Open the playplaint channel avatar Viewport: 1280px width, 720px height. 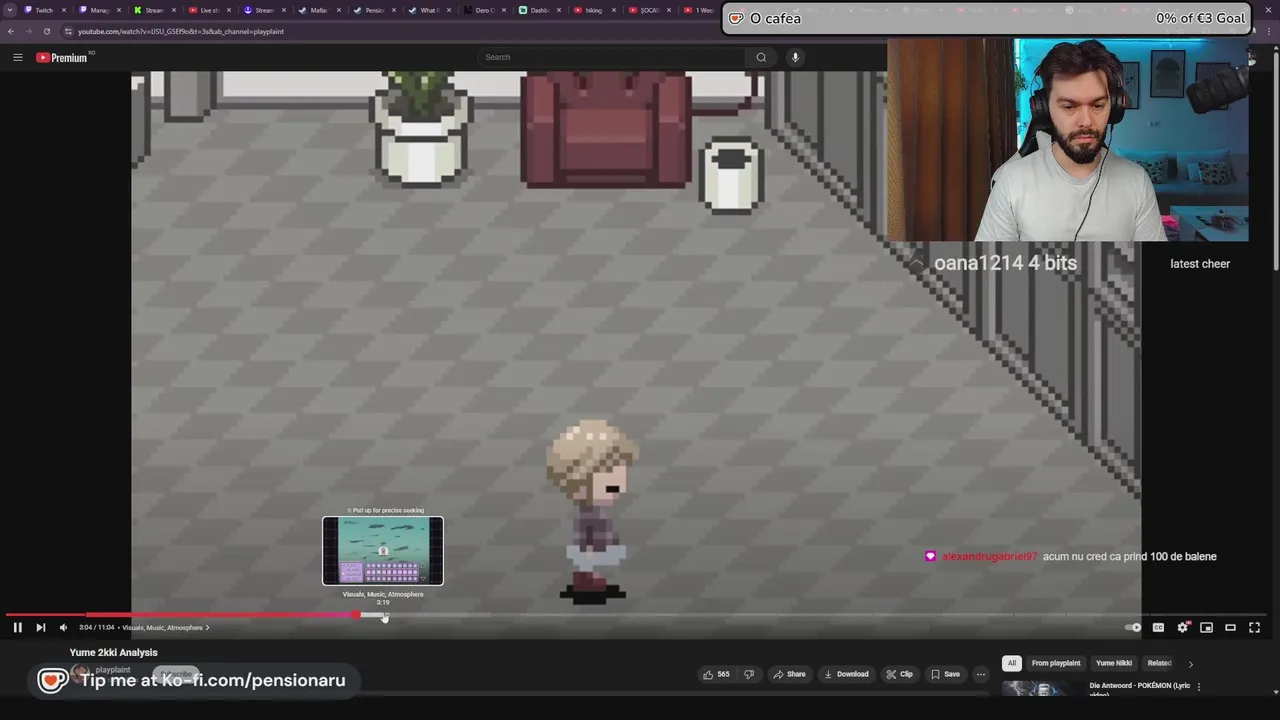click(79, 674)
